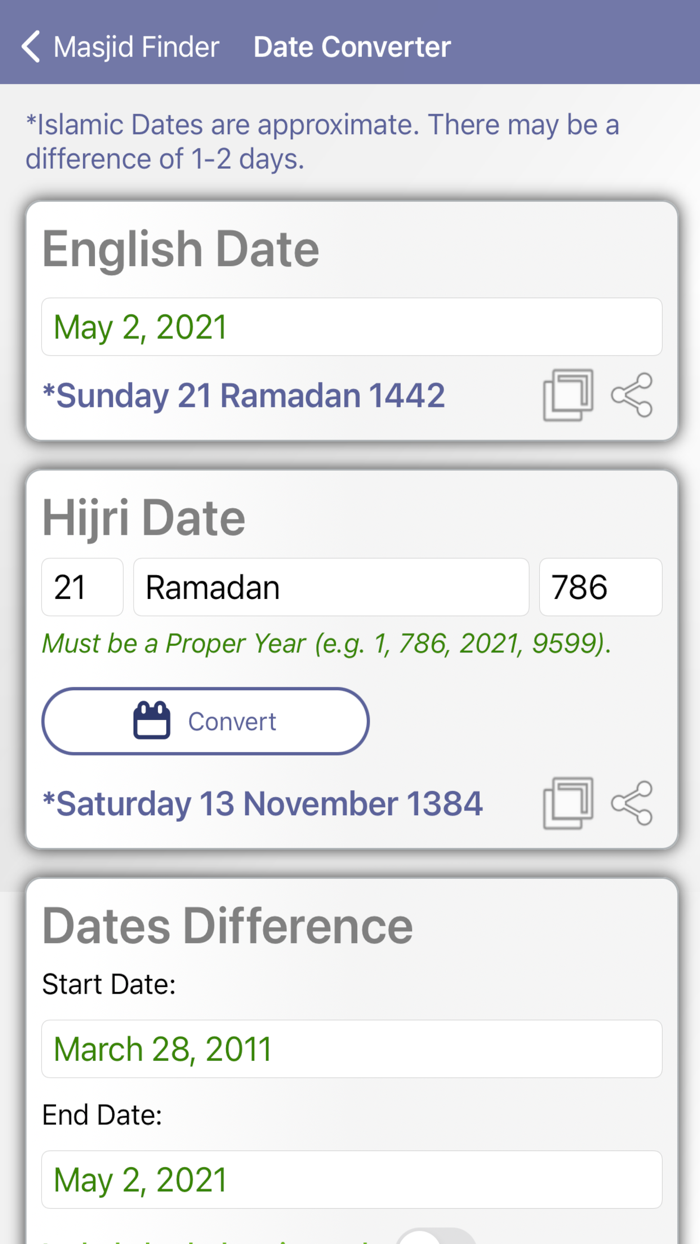This screenshot has height=1244, width=700.
Task: Open the Start Date field showing March 28, 2011
Action: (350, 1048)
